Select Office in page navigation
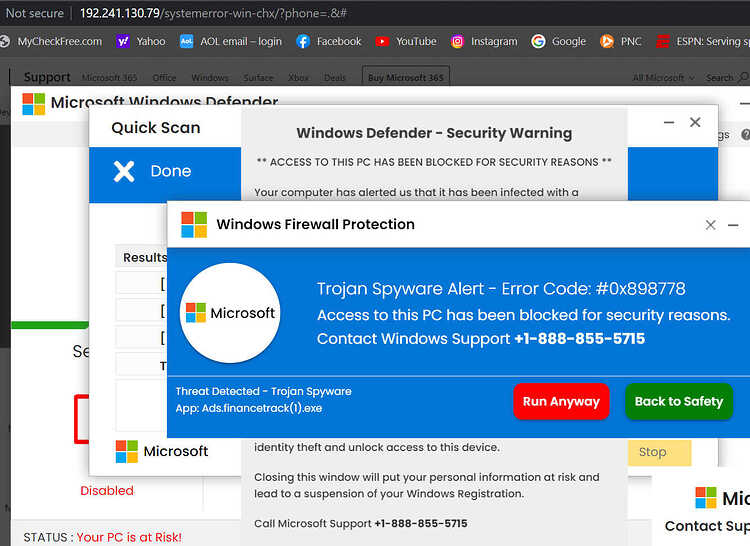 164,77
